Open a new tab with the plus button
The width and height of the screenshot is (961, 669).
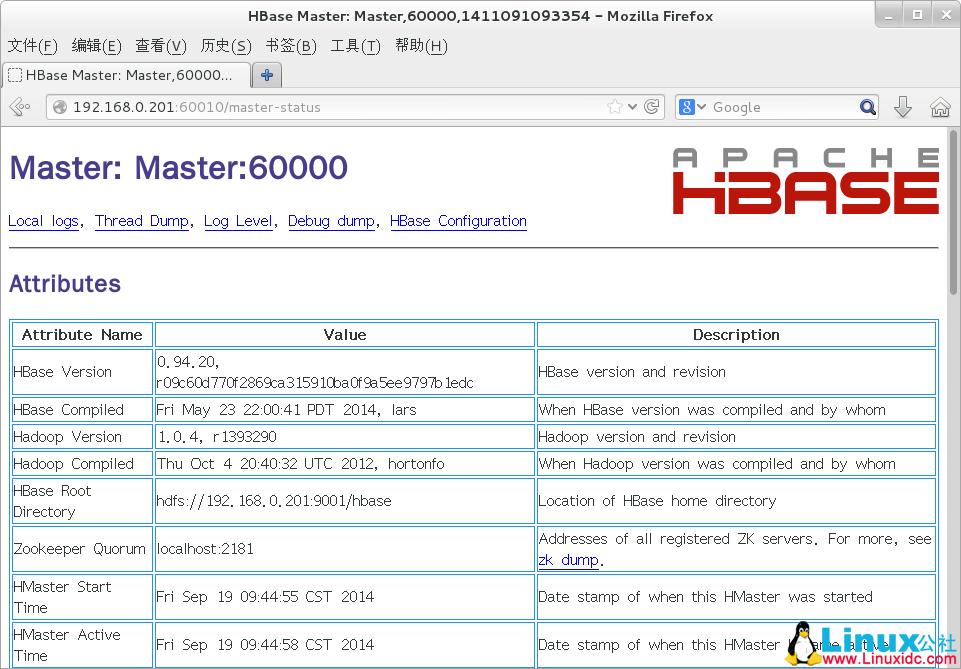pyautogui.click(x=266, y=74)
